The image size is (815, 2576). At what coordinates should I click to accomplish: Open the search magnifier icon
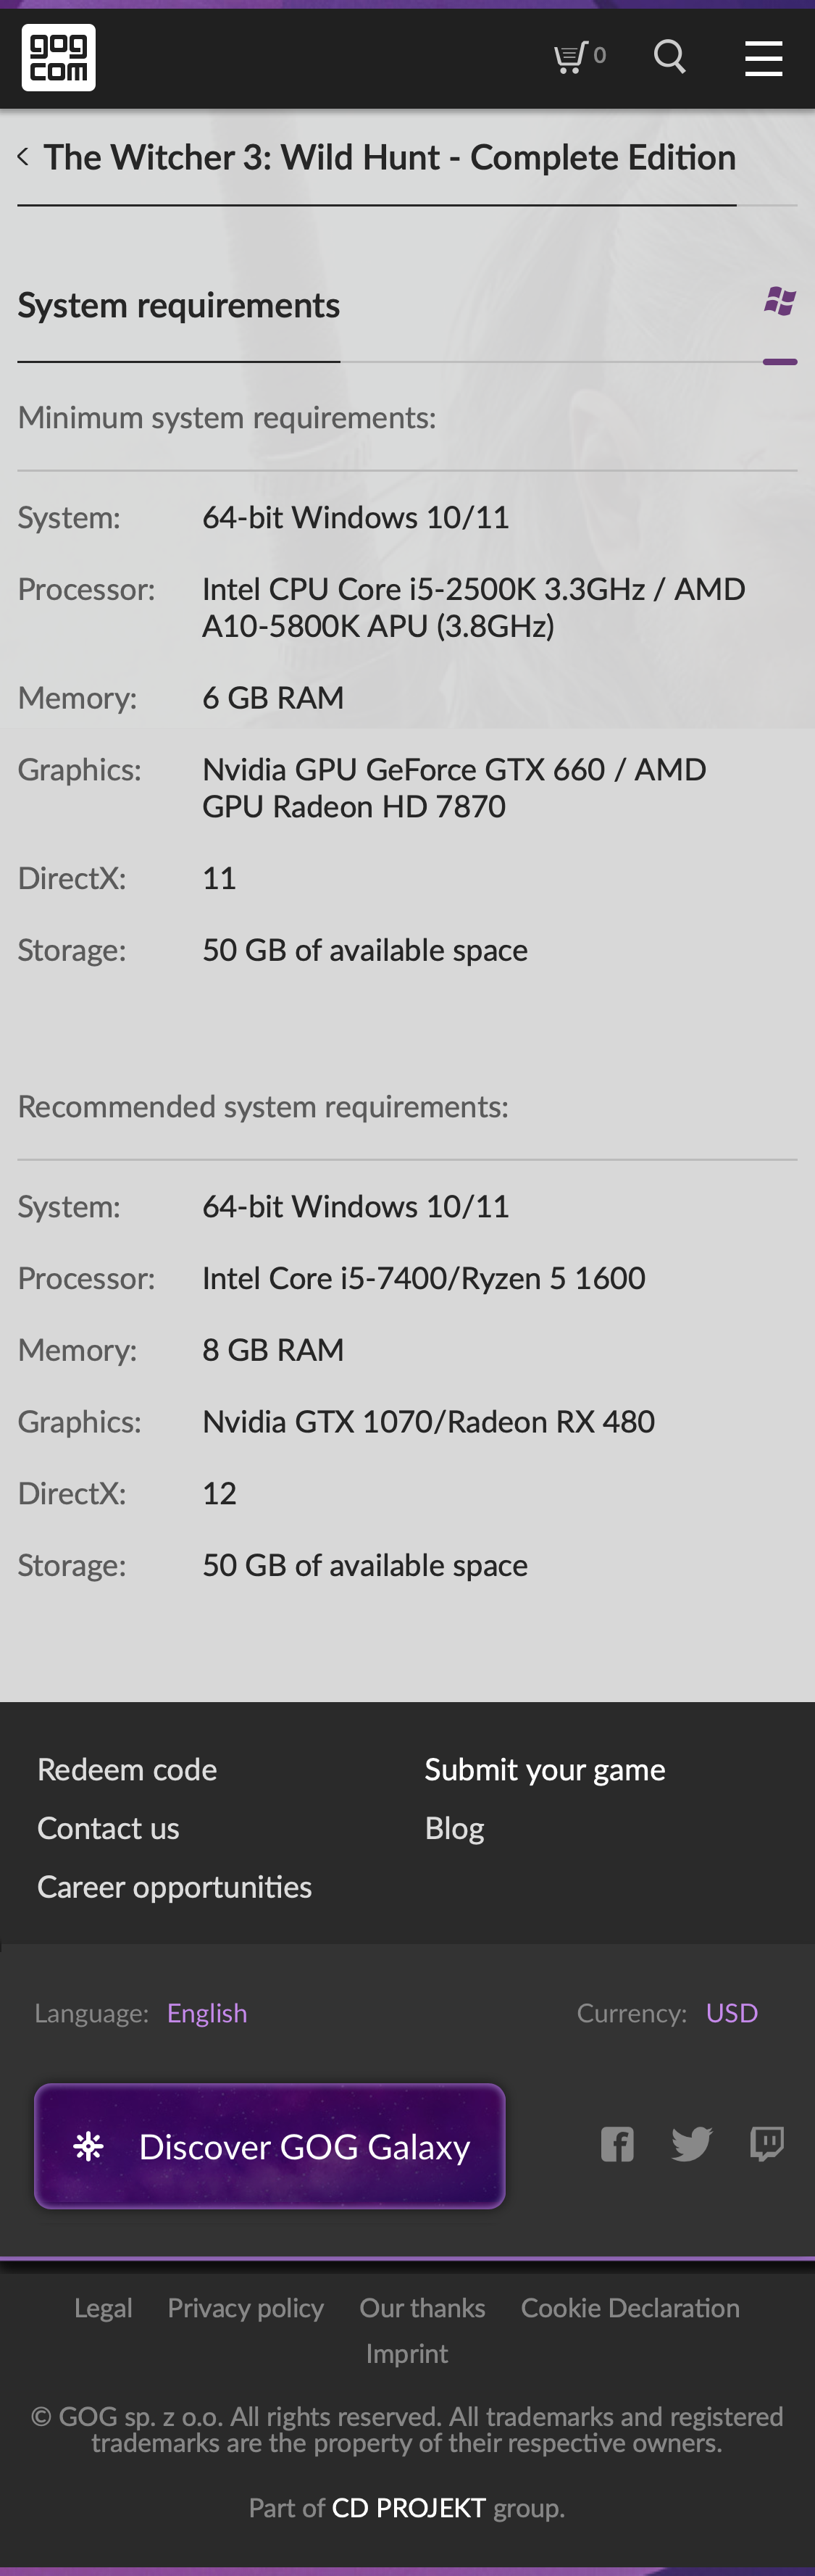(669, 57)
